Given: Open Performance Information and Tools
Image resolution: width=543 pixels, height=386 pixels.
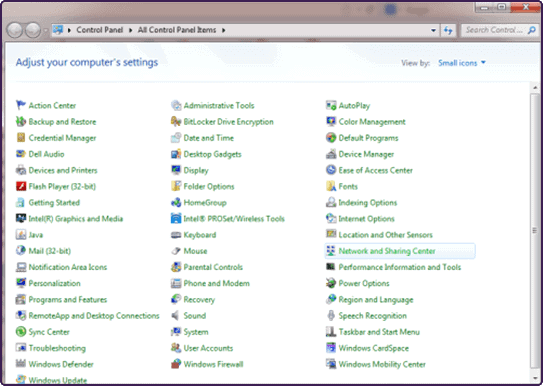Looking at the screenshot, I should (x=400, y=267).
